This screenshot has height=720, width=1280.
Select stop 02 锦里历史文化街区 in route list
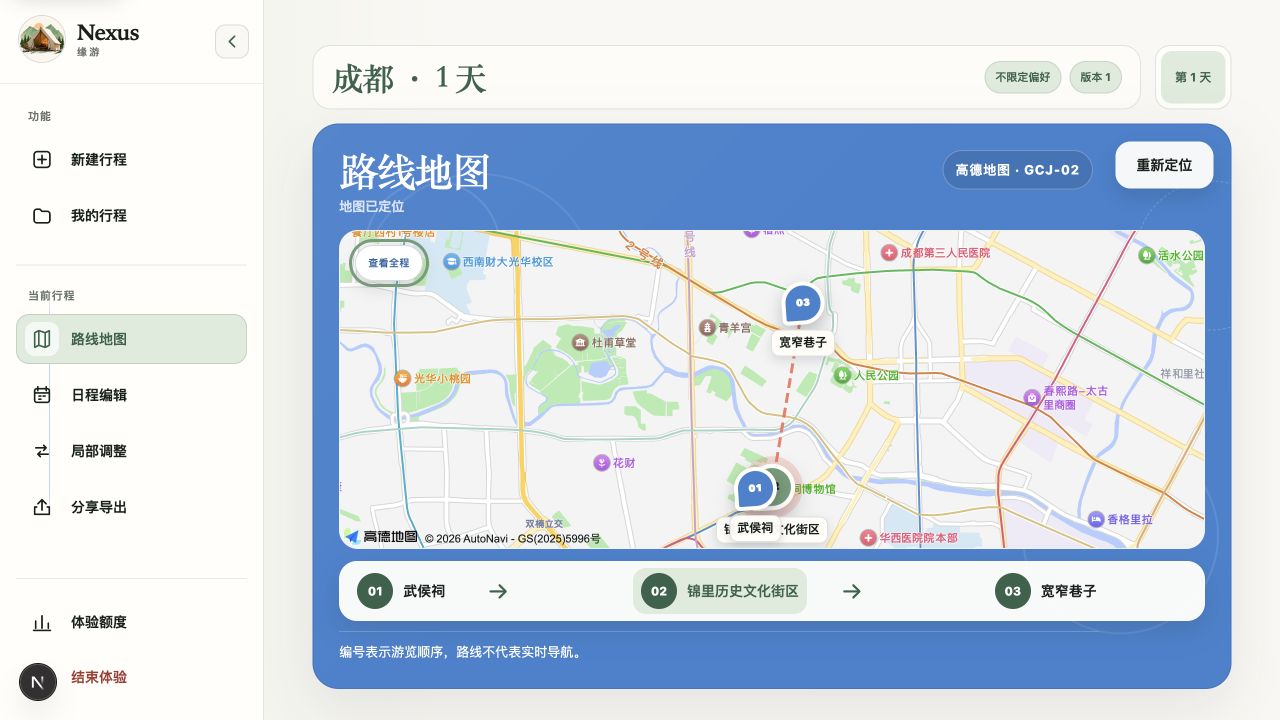[720, 591]
